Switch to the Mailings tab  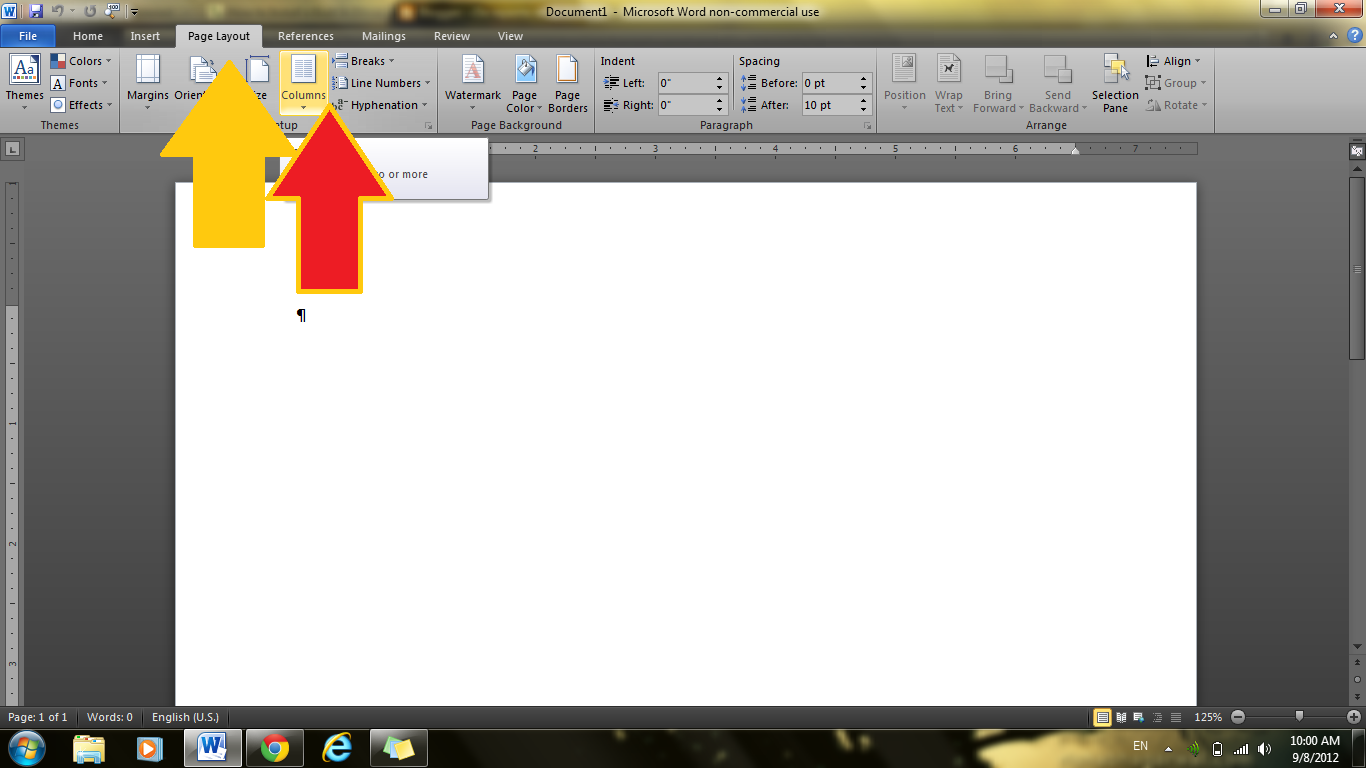384,36
